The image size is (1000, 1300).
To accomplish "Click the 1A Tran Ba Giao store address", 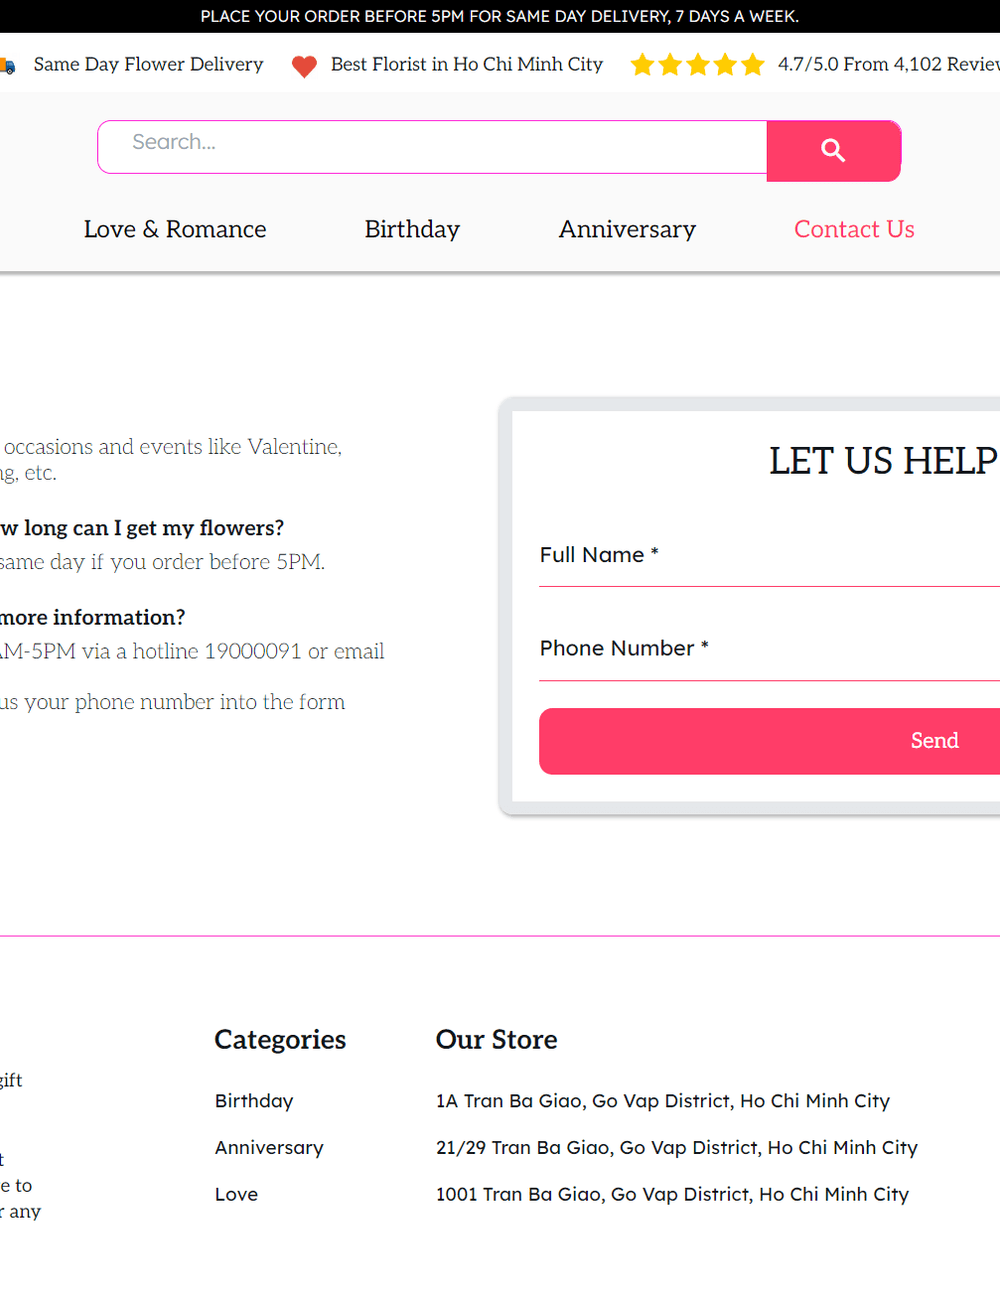I will point(662,1101).
